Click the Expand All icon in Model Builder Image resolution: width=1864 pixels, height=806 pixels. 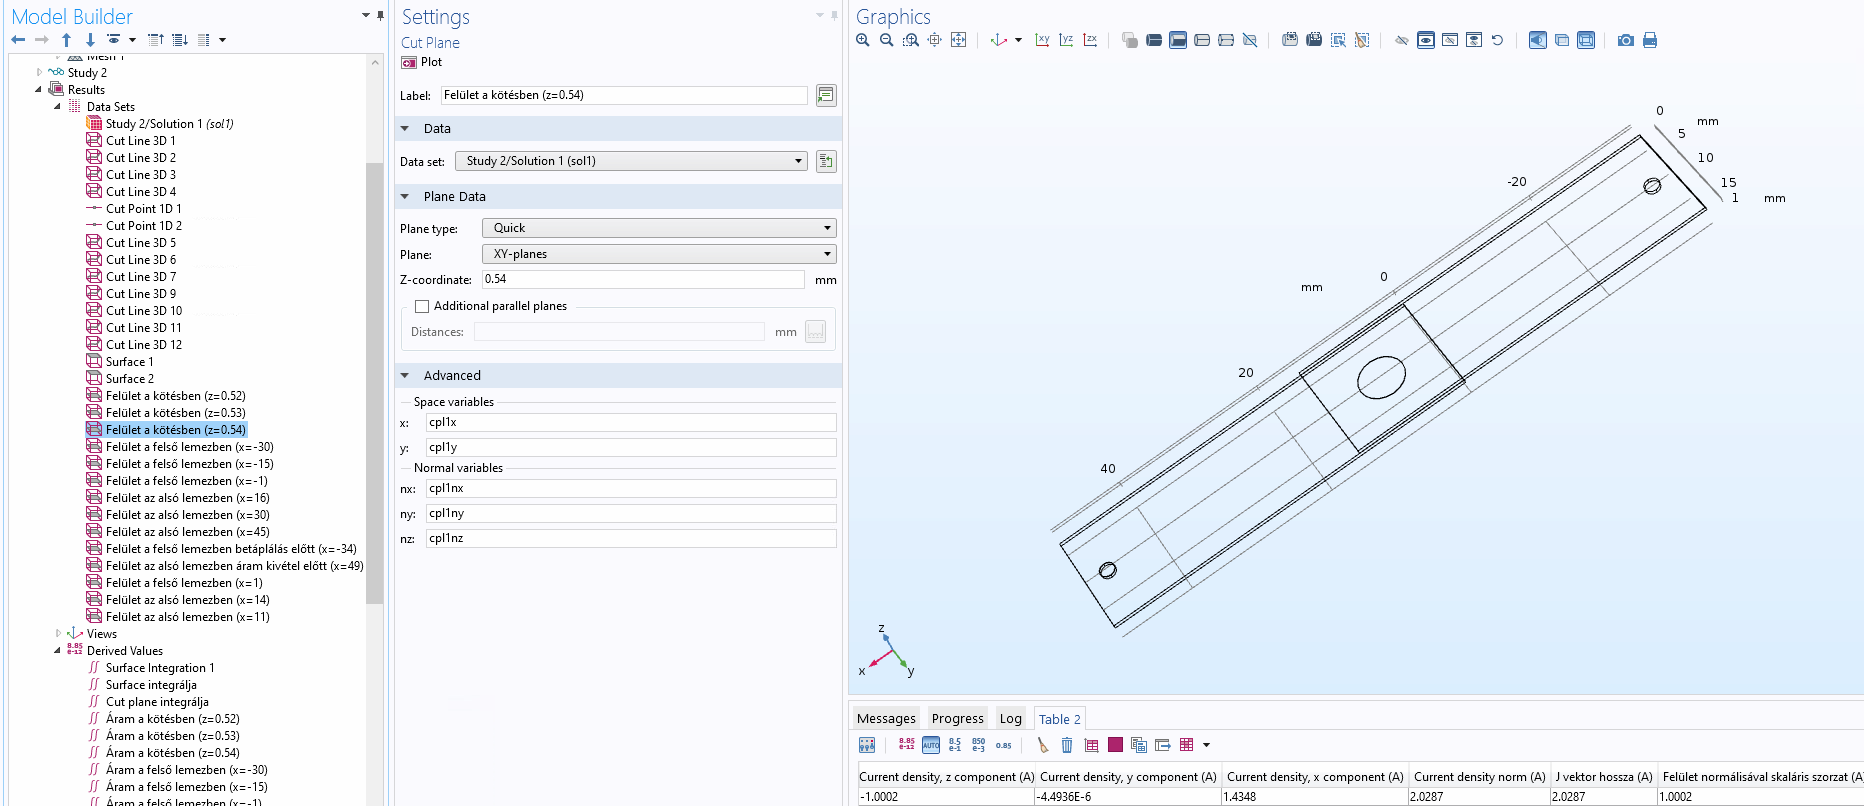pos(180,40)
